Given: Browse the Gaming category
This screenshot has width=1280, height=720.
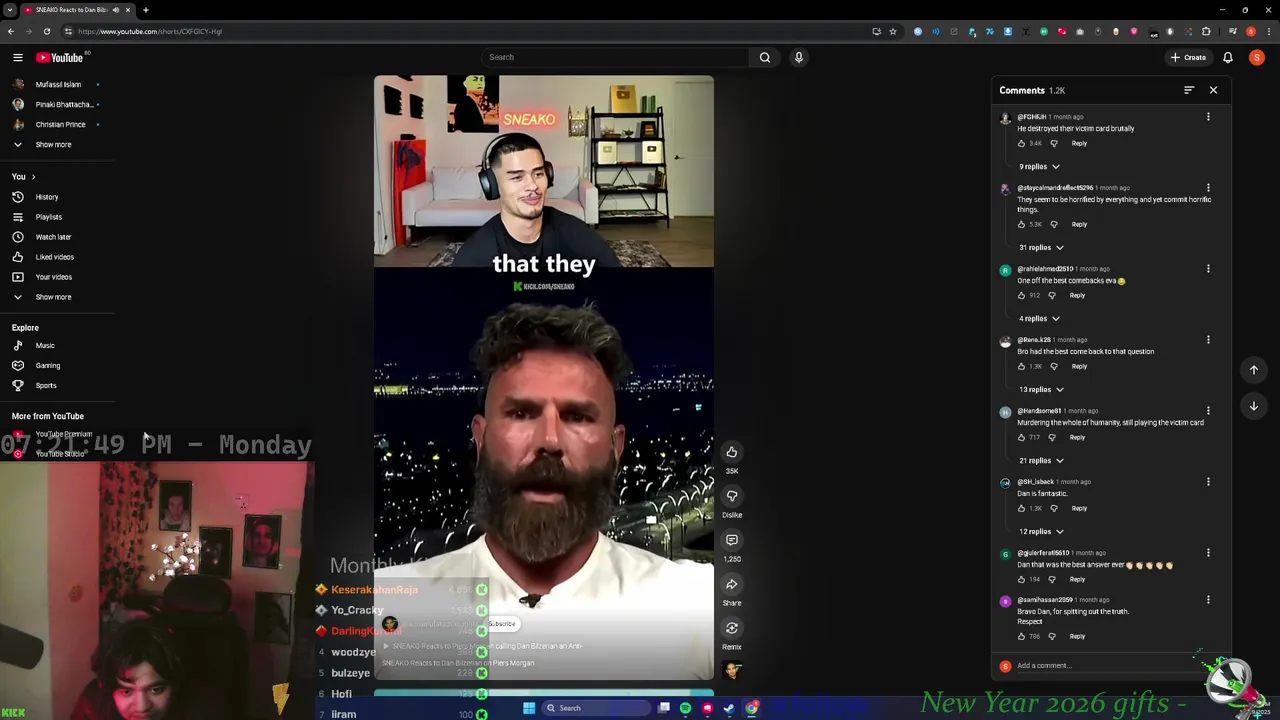Looking at the screenshot, I should click(47, 365).
